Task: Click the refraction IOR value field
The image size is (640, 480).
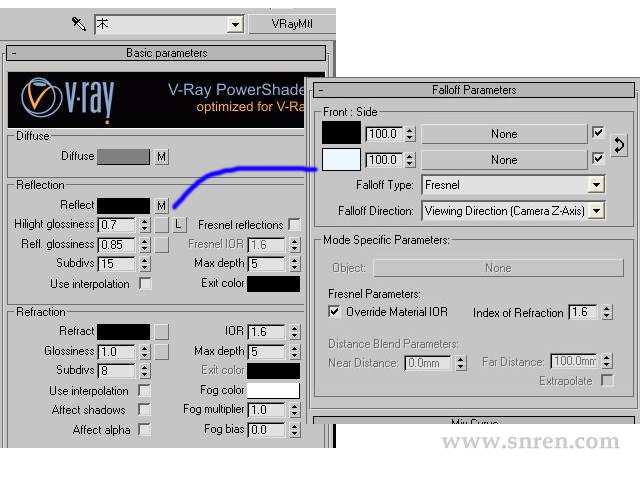Action: pos(267,332)
